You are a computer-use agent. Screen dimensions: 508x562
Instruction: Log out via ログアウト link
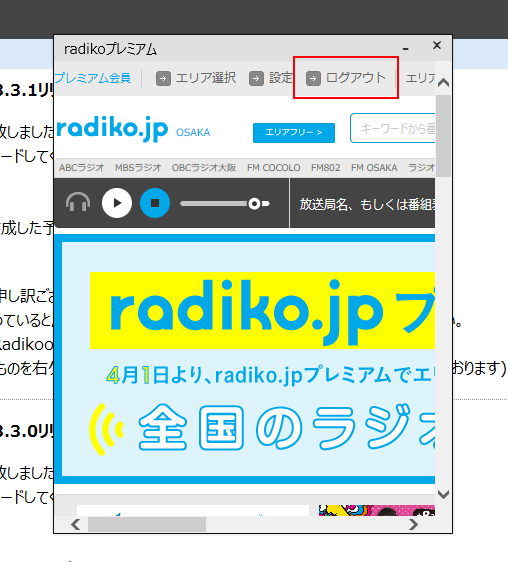(356, 78)
